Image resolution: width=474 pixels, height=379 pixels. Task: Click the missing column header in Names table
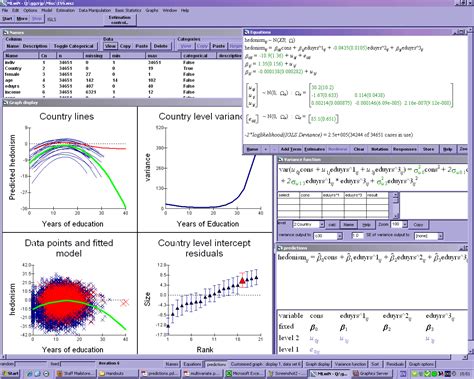tap(97, 56)
